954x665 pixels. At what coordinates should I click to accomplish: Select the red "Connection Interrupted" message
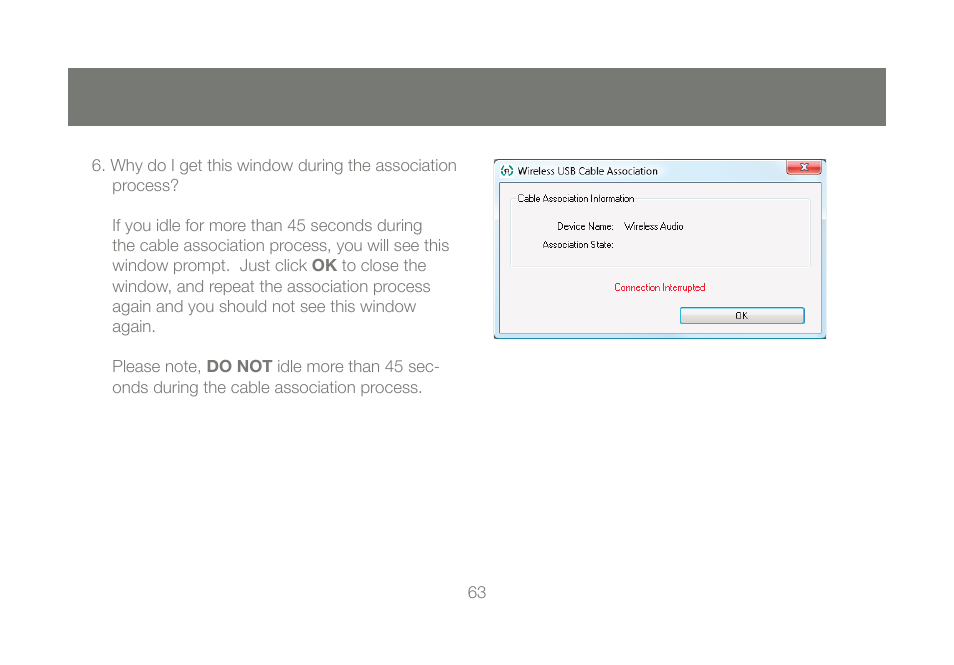(x=660, y=287)
